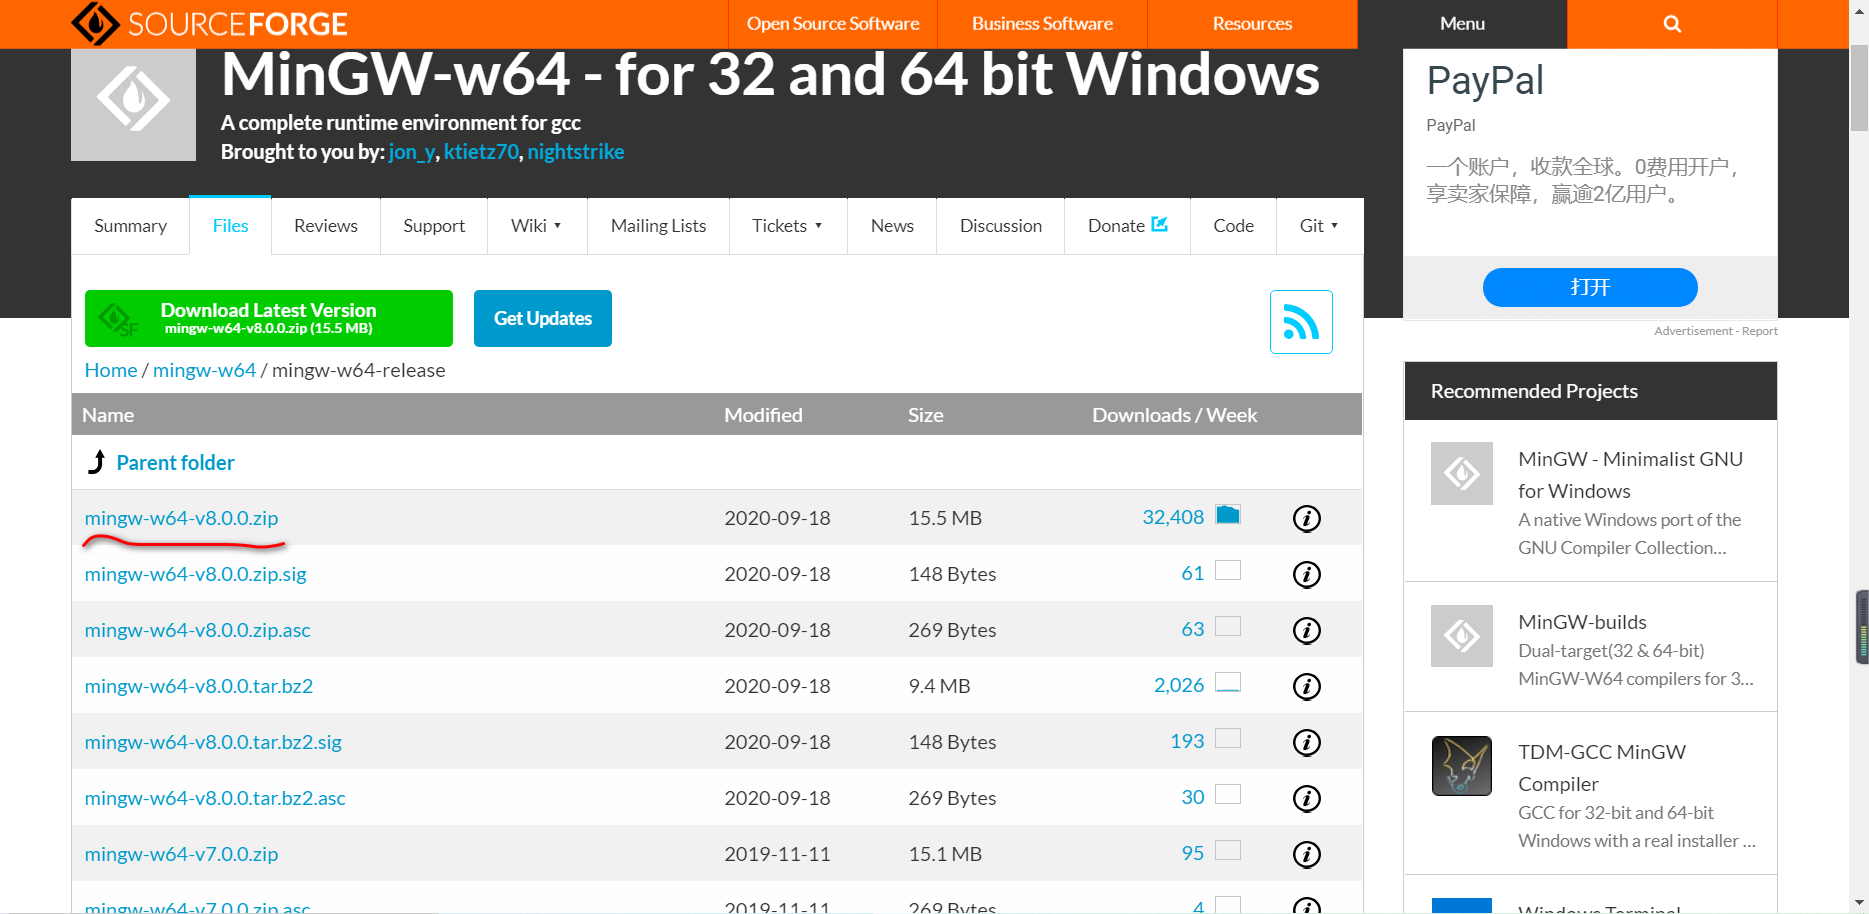This screenshot has height=914, width=1869.
Task: Download mingw-w64-v8.0.0.tar.bz2.sig file
Action: click(213, 742)
